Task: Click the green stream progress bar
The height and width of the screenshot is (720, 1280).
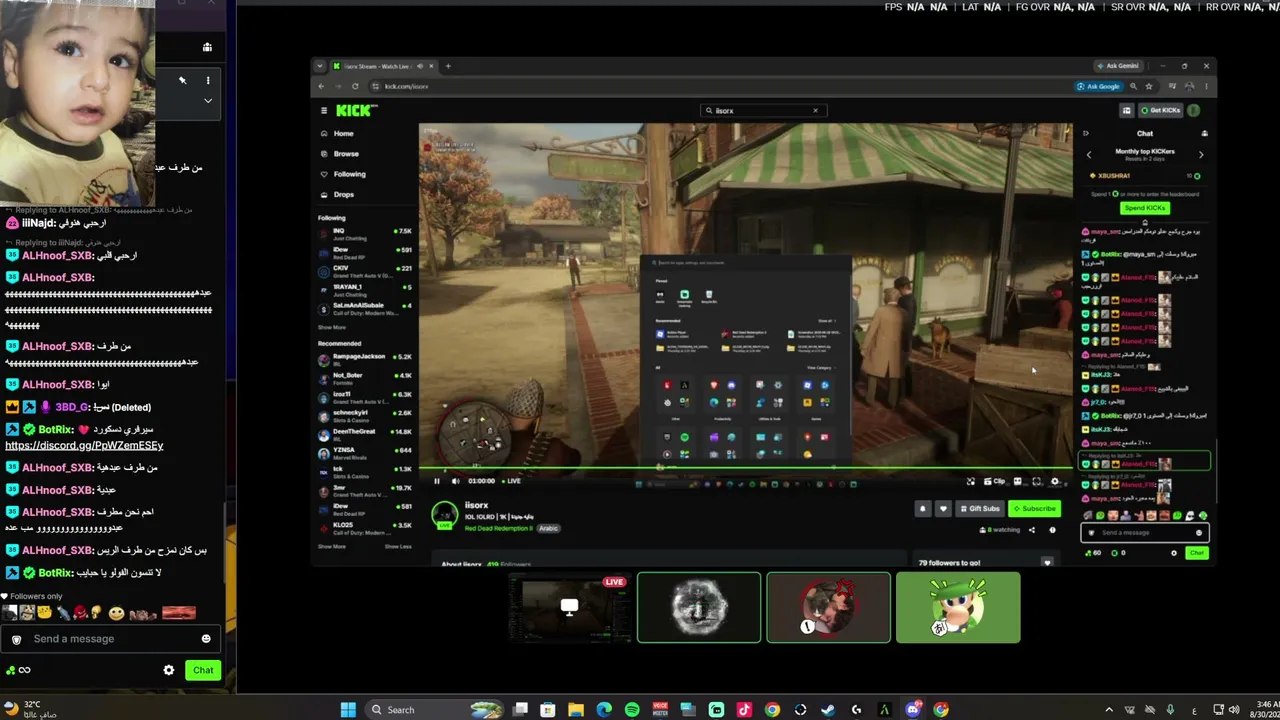Action: tap(745, 468)
